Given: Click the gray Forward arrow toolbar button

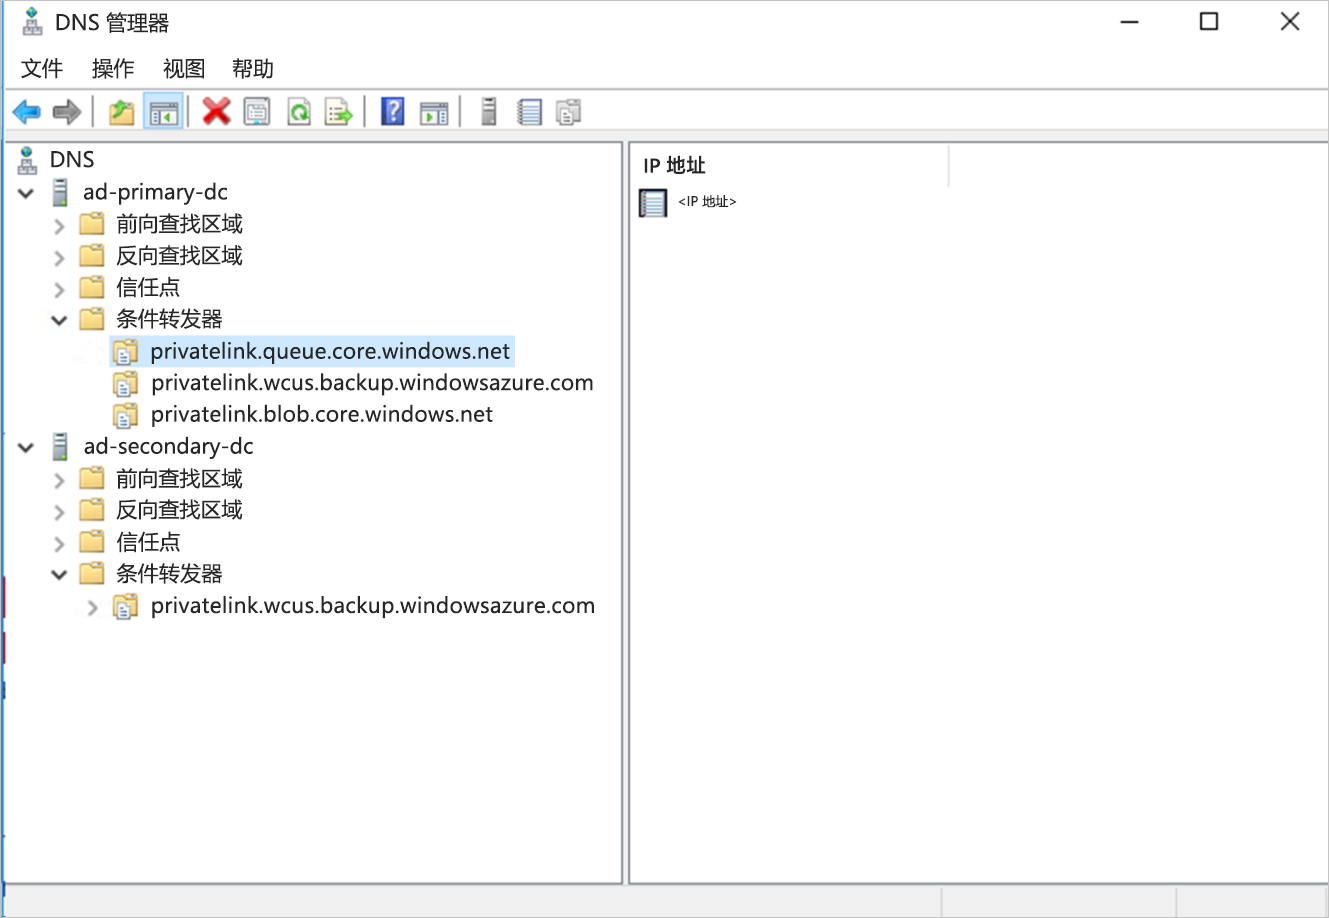Looking at the screenshot, I should (66, 112).
